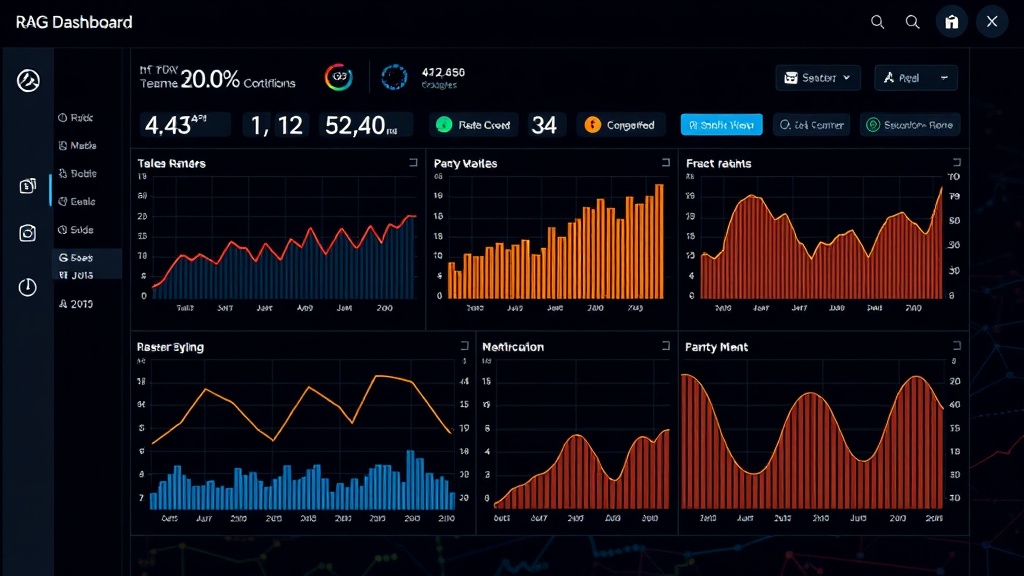
Task: Select the camera icon in the left rail
Action: pos(27,233)
